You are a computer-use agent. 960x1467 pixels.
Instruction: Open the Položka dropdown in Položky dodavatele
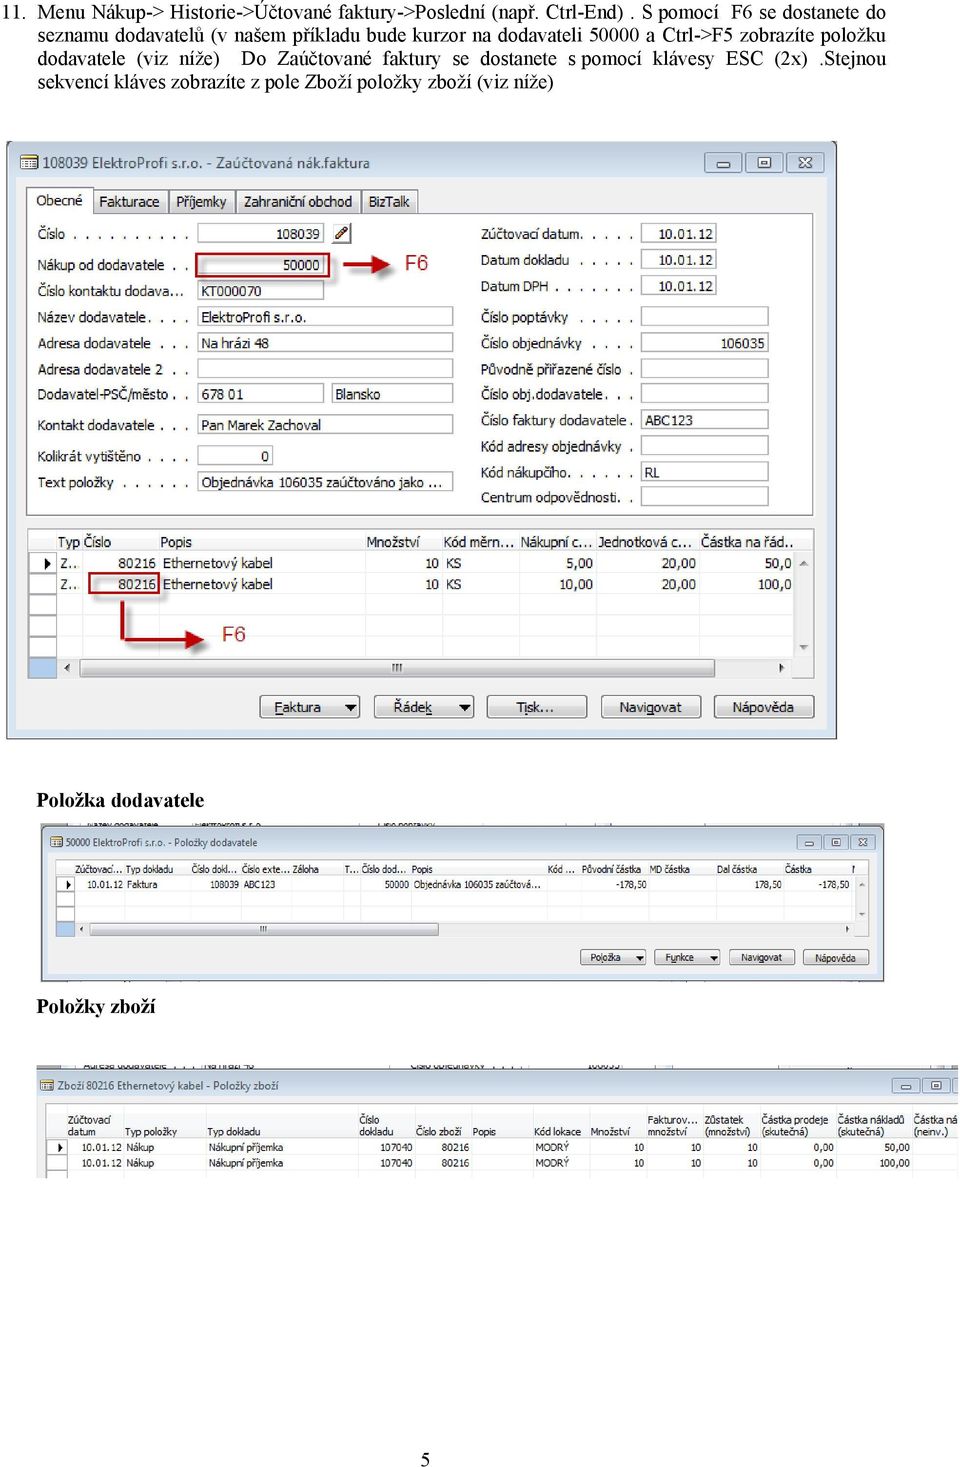tap(612, 957)
